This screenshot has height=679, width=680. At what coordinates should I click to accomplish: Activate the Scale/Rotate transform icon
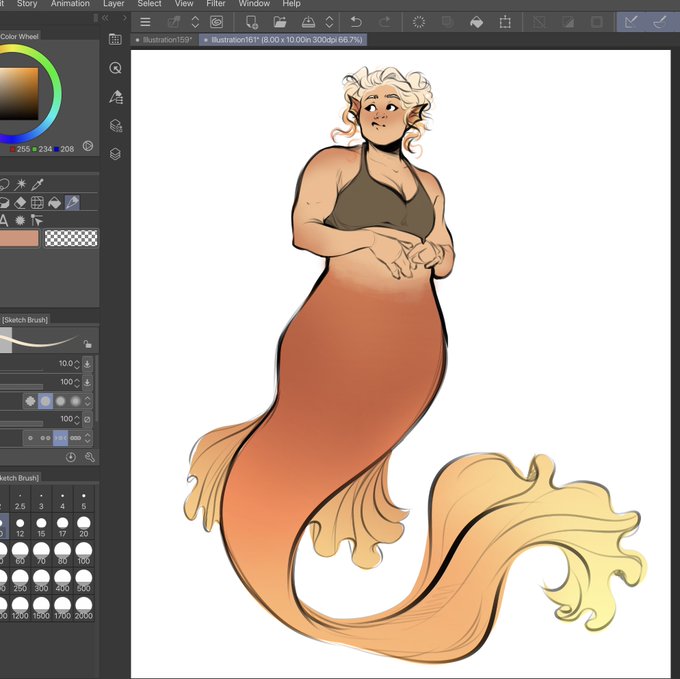(x=505, y=22)
